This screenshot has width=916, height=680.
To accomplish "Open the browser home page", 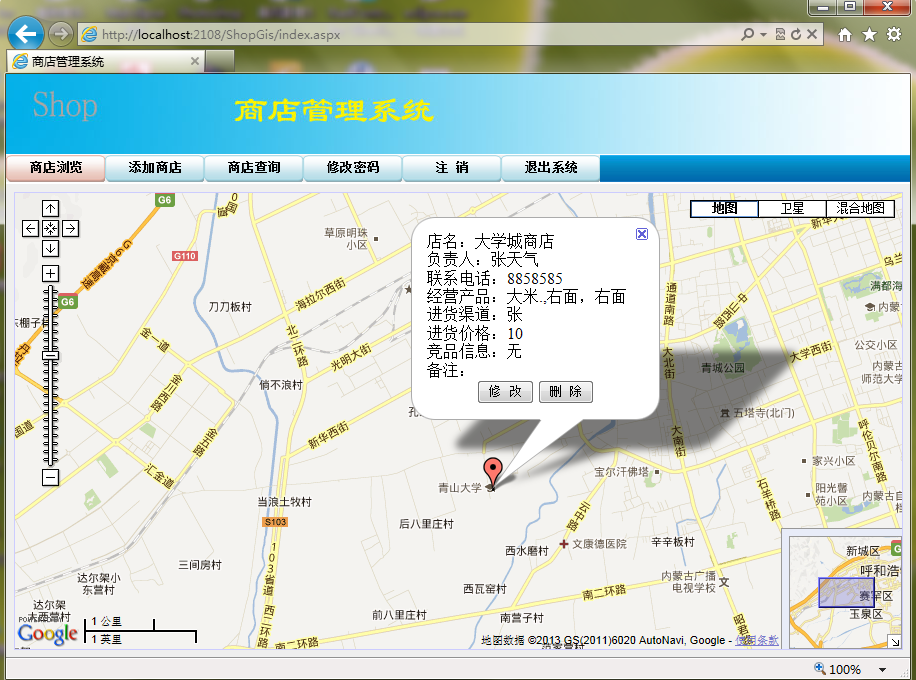I will pos(845,35).
